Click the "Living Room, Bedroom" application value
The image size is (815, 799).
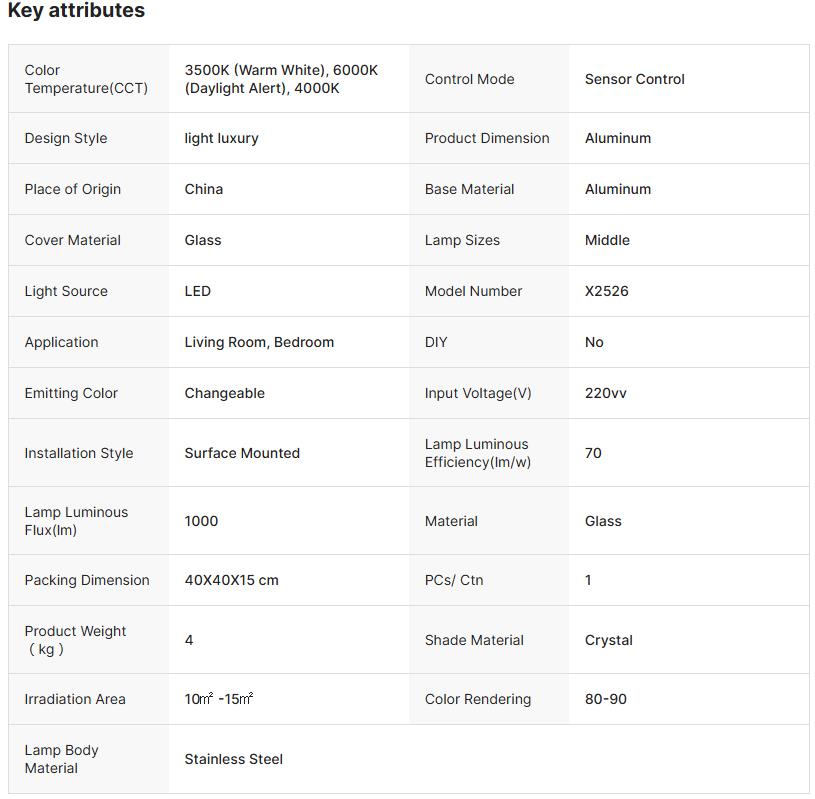(259, 342)
